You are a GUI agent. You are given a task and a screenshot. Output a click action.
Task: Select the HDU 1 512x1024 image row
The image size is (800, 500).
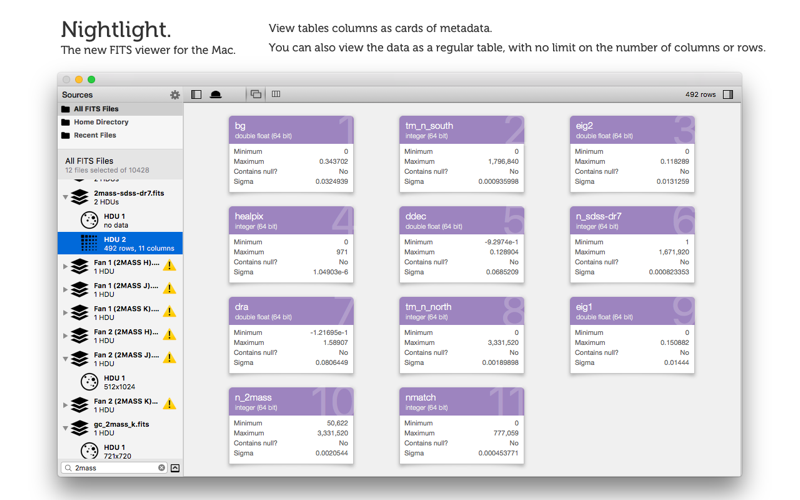(x=120, y=382)
